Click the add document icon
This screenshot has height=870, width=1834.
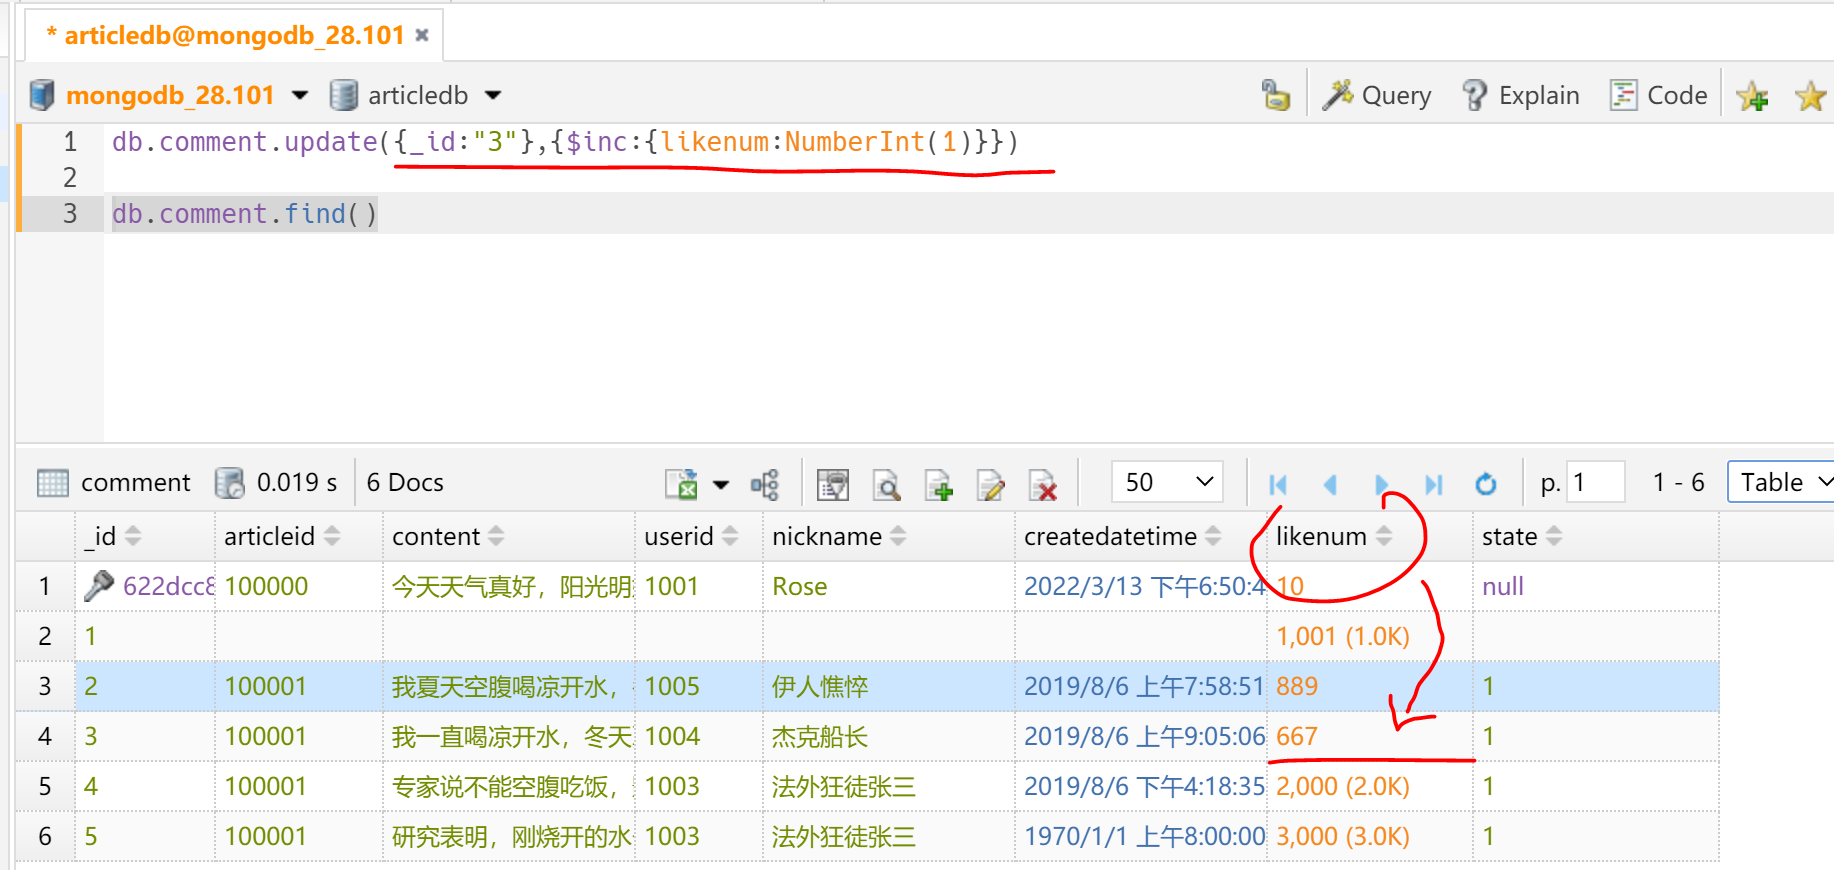point(938,486)
